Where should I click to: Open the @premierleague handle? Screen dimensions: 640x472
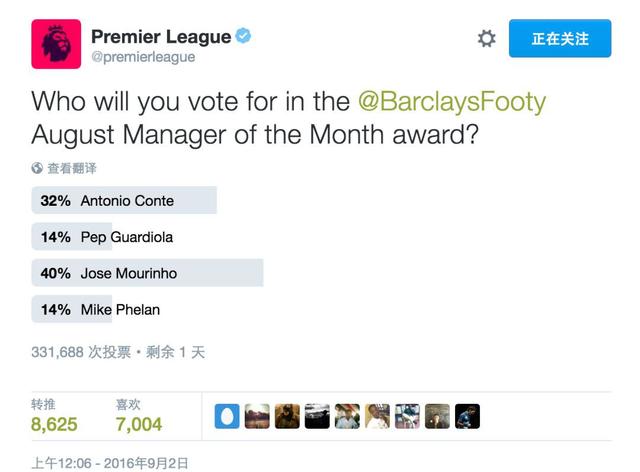pyautogui.click(x=143, y=57)
